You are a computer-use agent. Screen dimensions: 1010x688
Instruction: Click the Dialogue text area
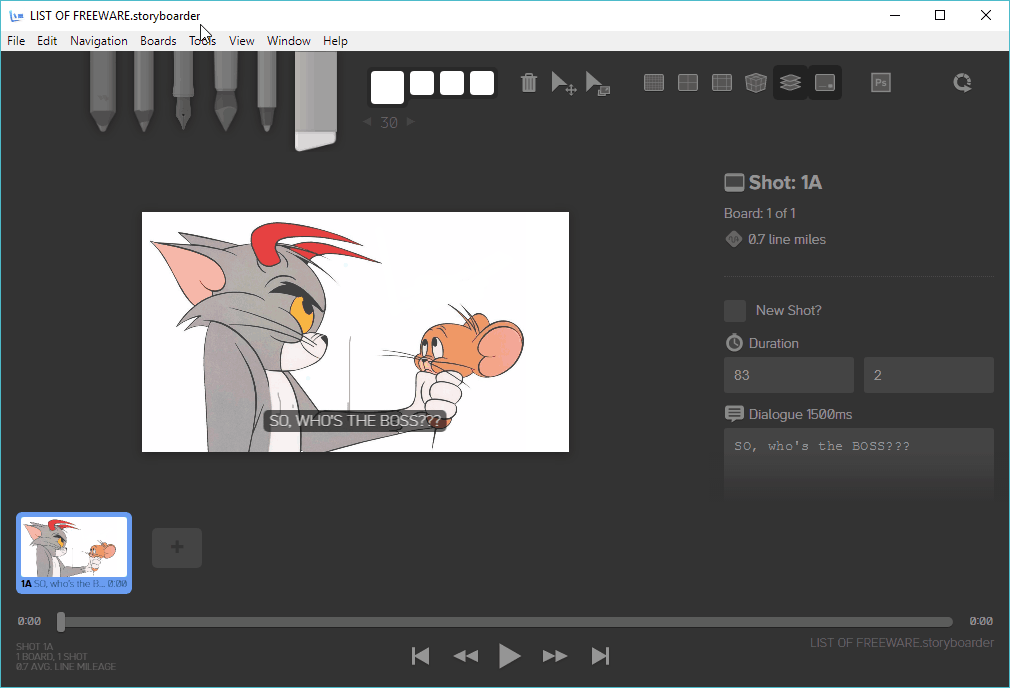tap(859, 464)
